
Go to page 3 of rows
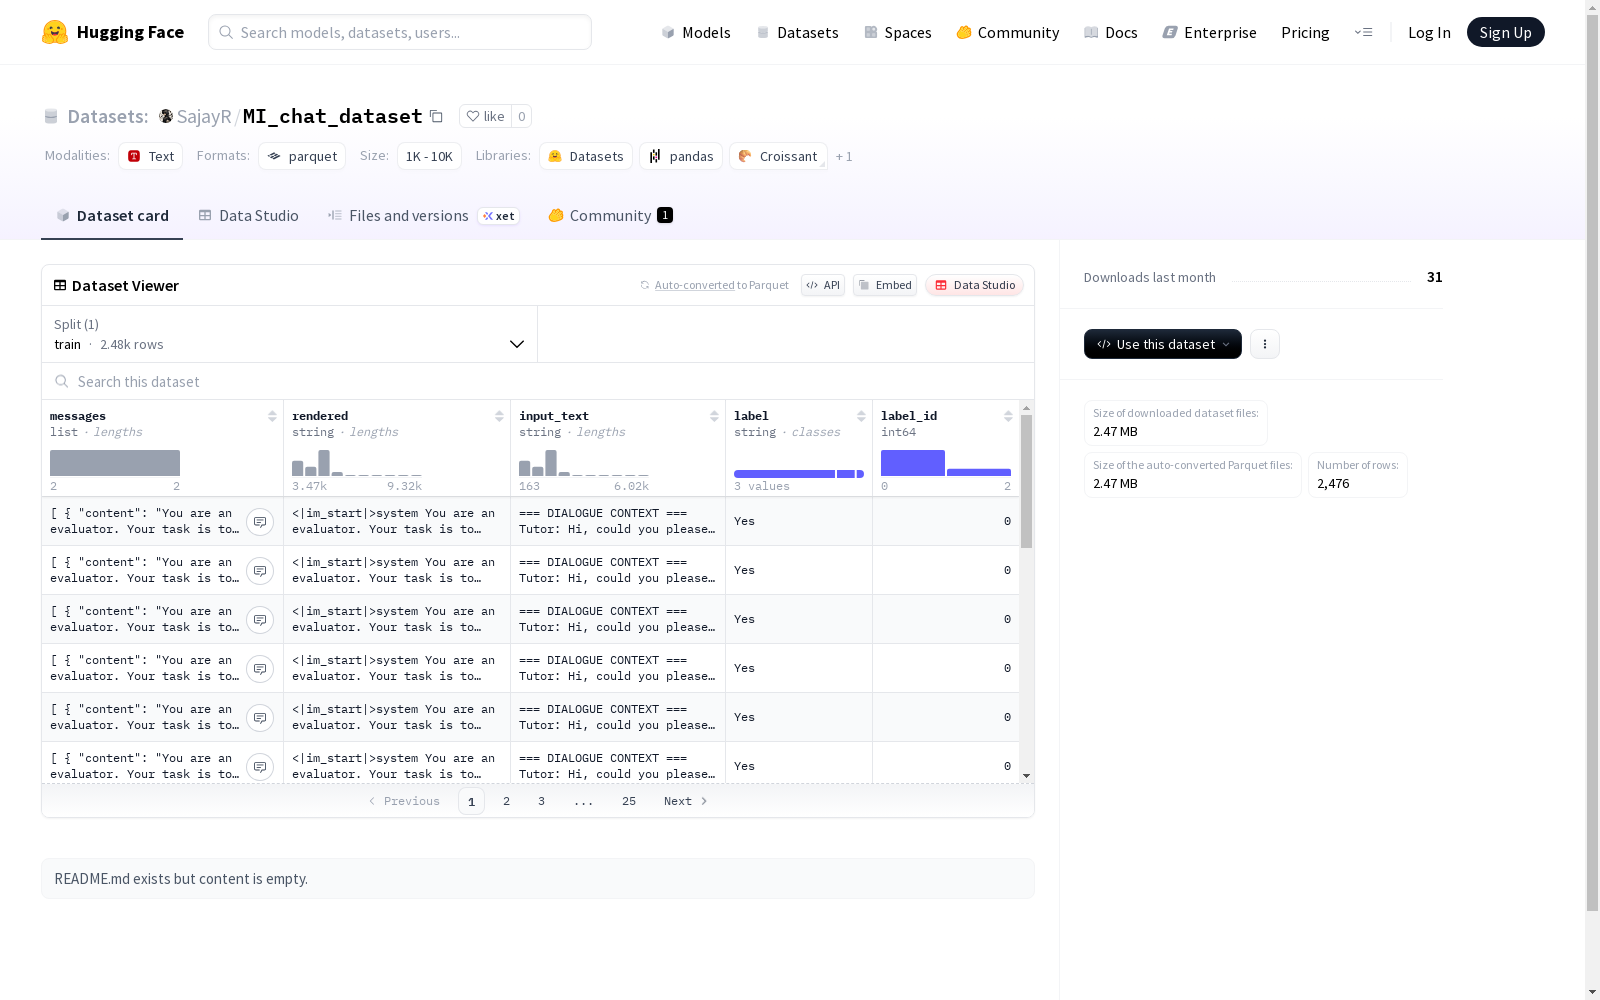coord(541,801)
